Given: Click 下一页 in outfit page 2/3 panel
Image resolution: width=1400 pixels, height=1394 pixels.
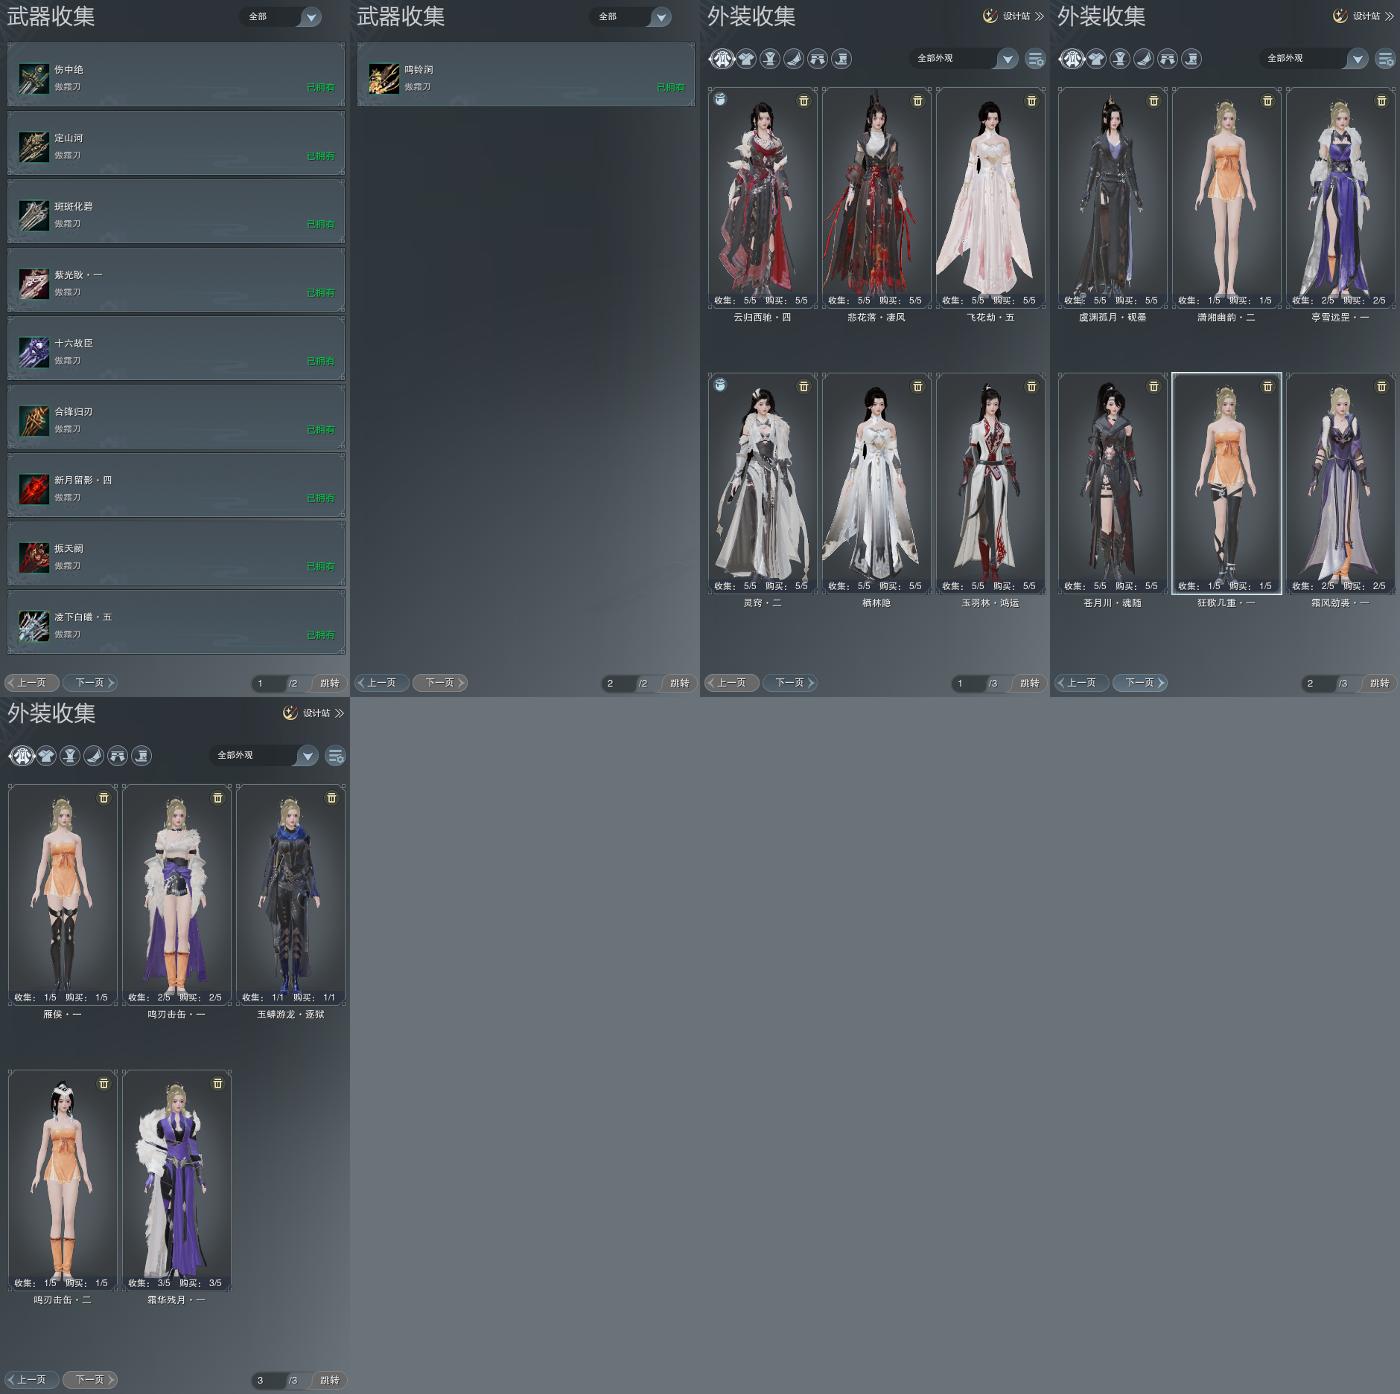Looking at the screenshot, I should click(1140, 683).
